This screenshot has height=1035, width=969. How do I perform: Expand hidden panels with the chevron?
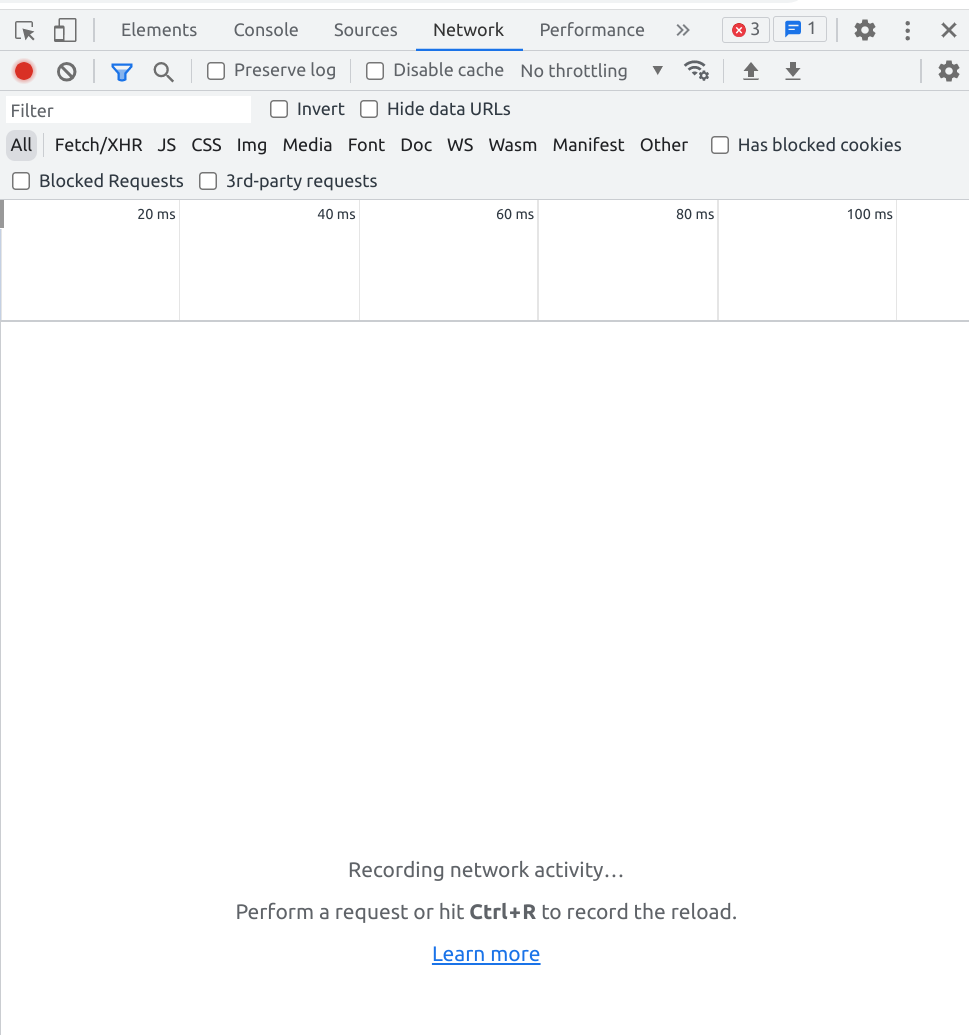(682, 30)
